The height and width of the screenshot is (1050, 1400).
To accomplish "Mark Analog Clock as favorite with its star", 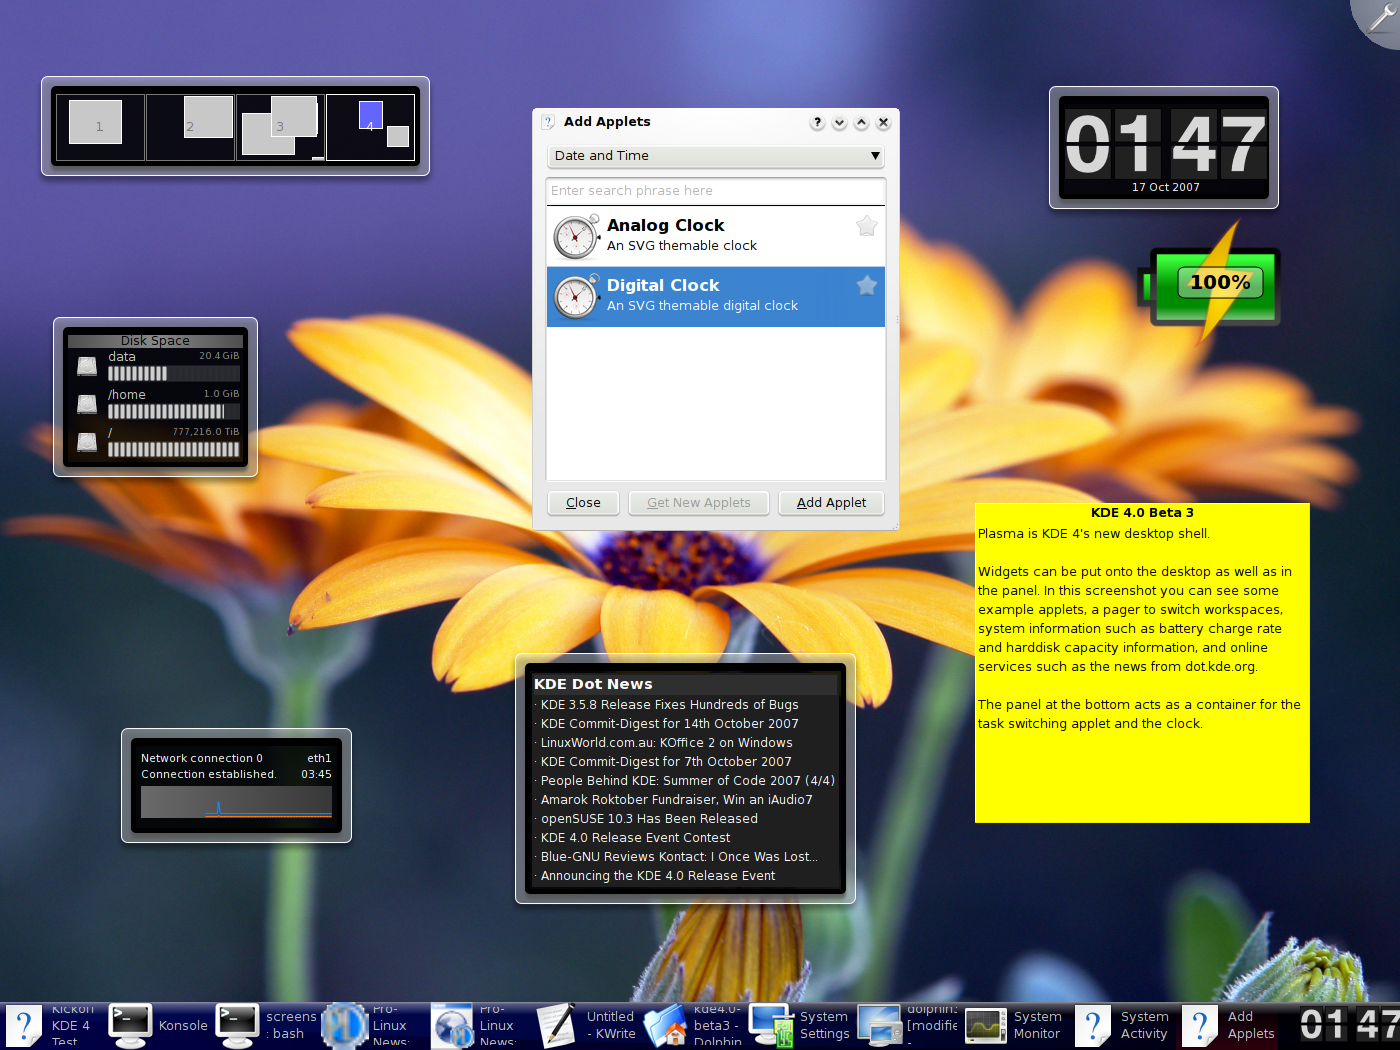I will click(867, 226).
